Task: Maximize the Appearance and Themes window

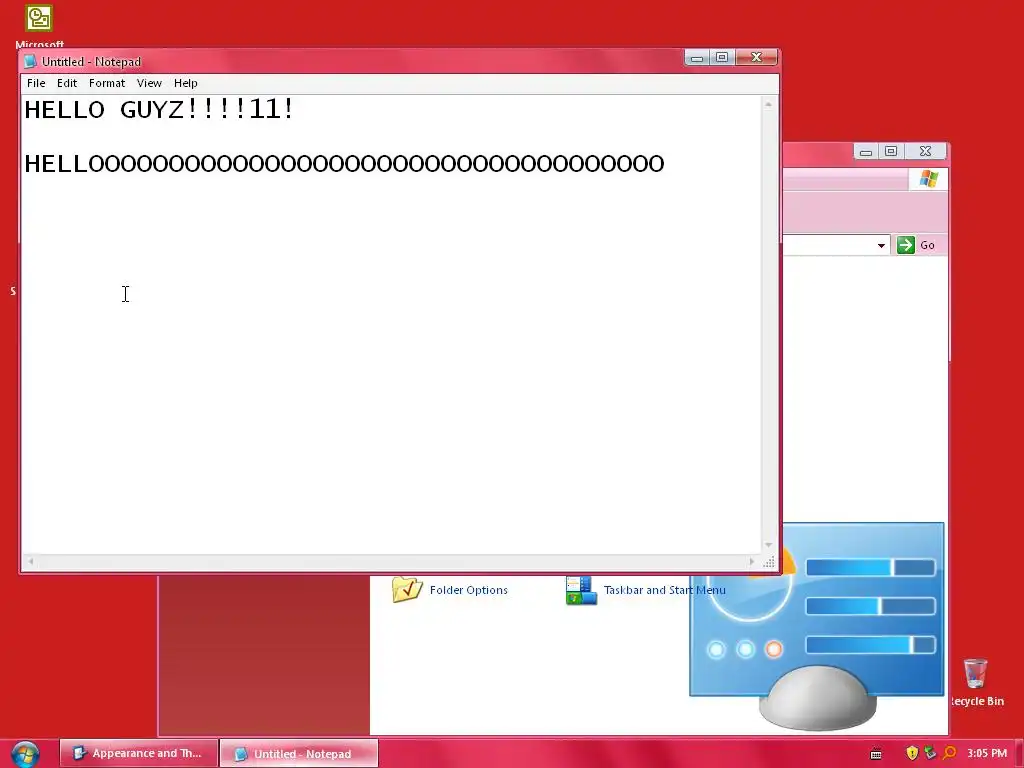Action: tap(891, 152)
